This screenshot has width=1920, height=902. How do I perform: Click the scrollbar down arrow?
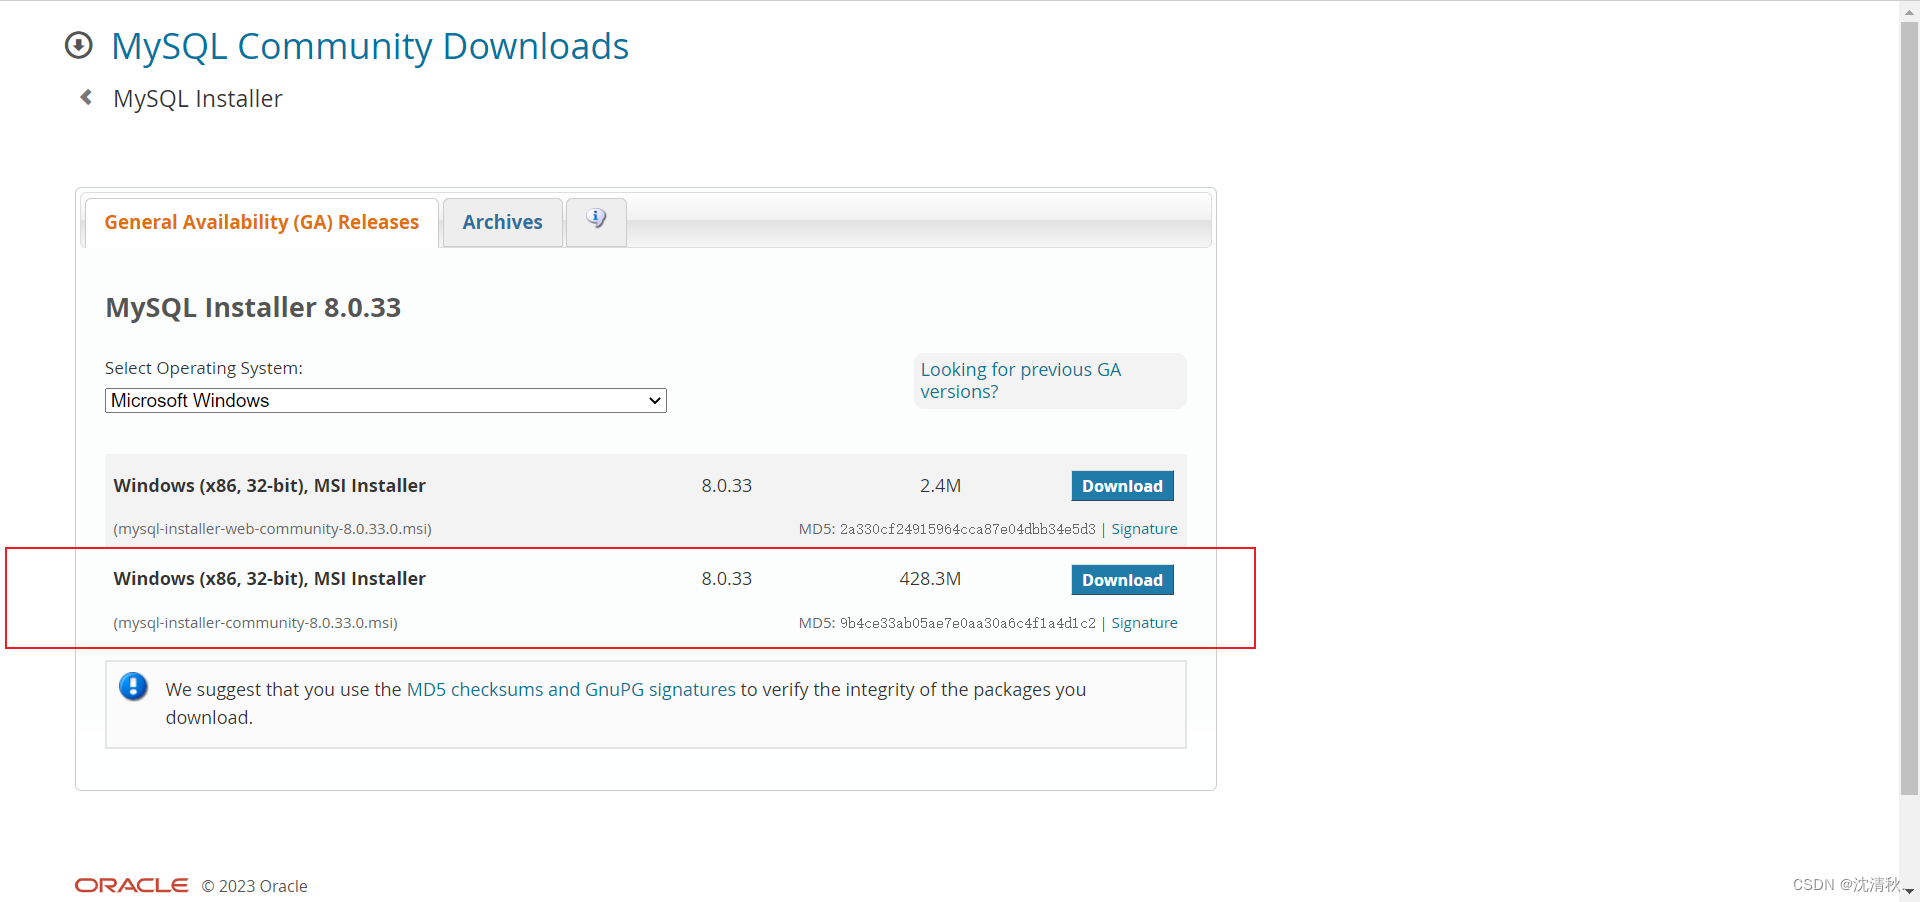click(1909, 890)
